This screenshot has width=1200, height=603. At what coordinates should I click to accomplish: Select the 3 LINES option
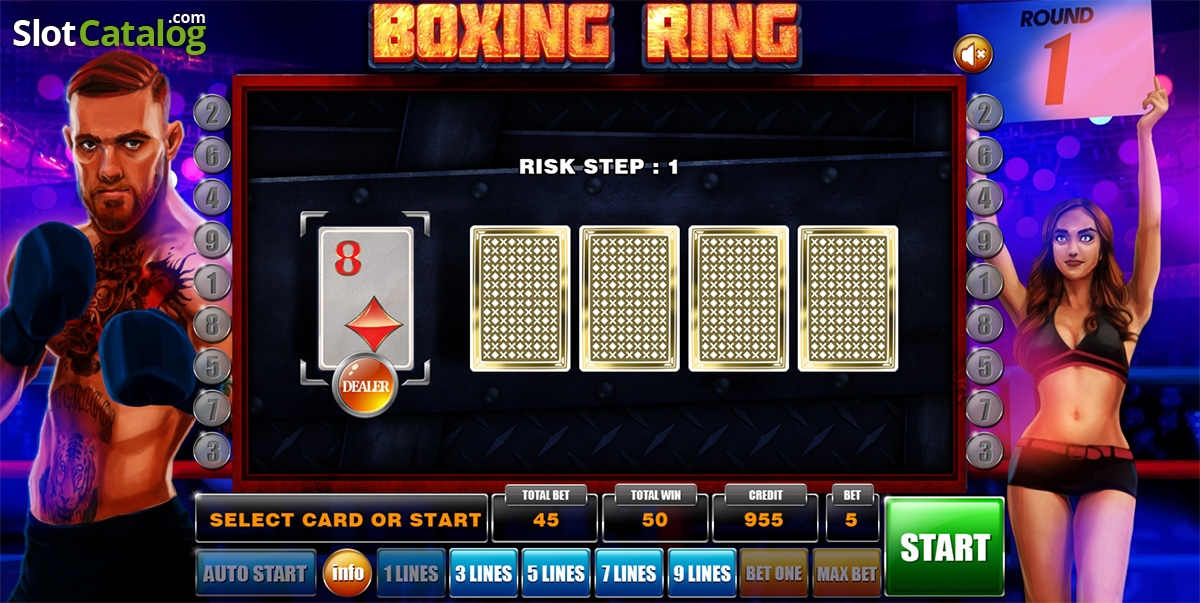(484, 574)
